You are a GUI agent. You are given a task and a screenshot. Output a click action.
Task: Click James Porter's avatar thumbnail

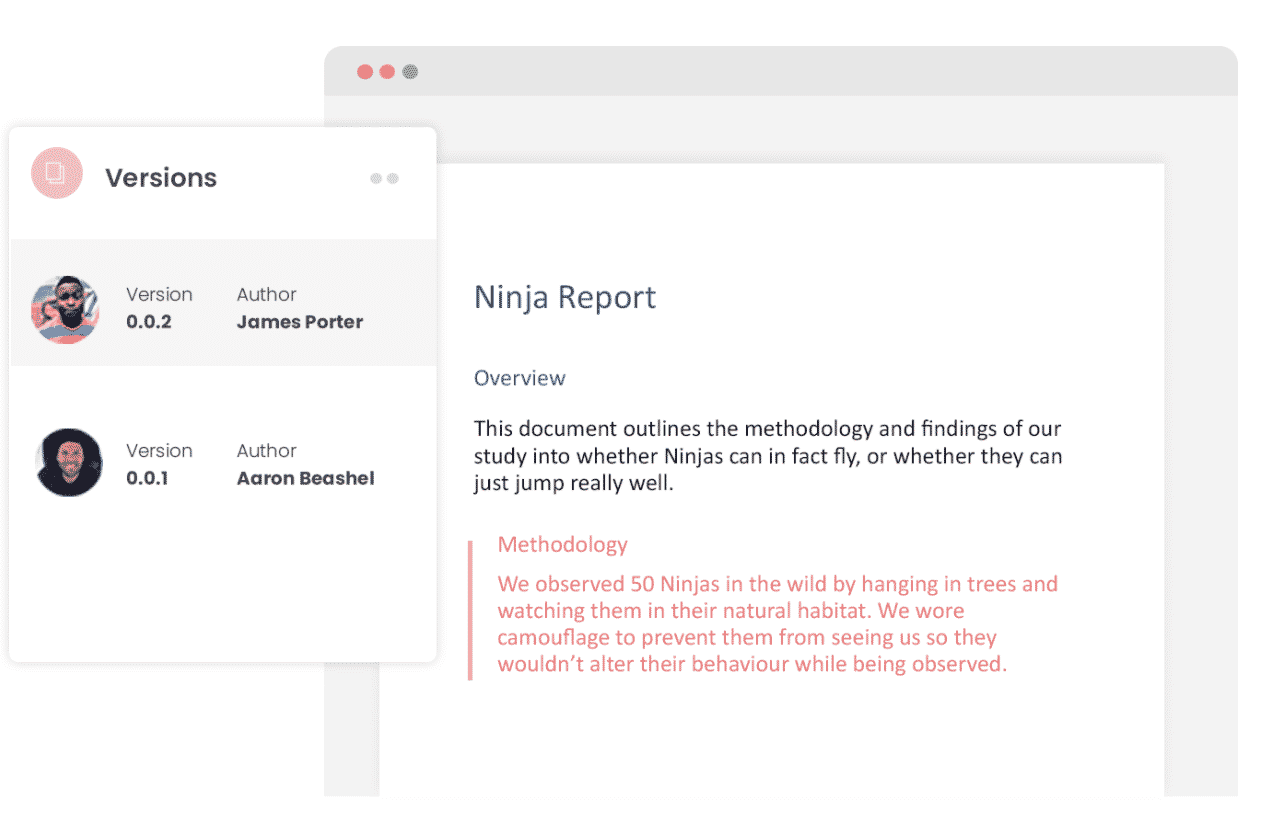(x=66, y=308)
